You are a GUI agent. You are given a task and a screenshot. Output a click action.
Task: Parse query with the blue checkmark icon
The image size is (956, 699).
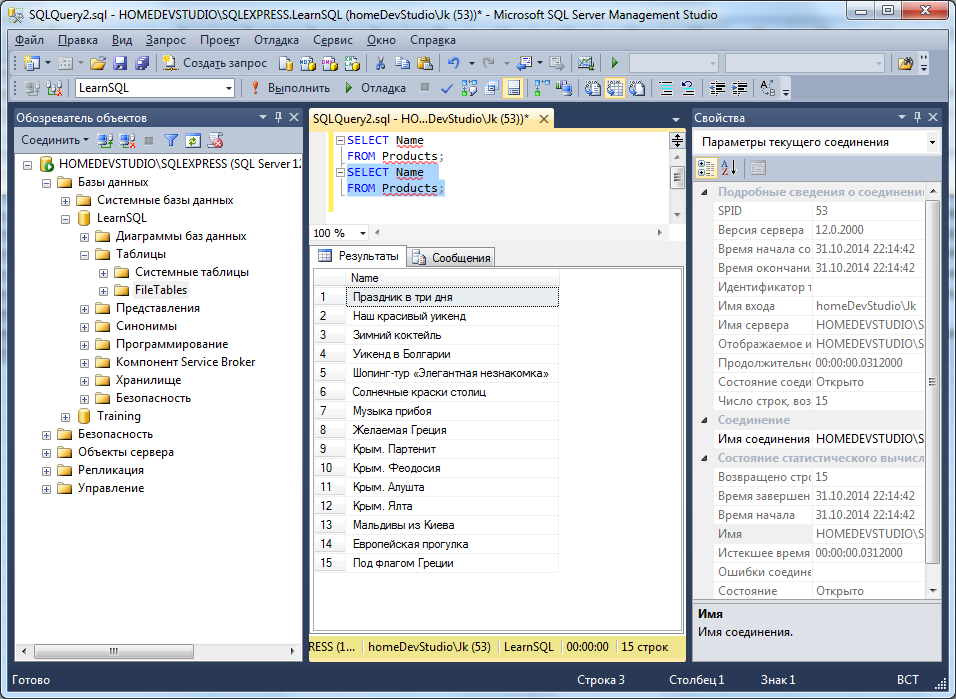coord(447,88)
